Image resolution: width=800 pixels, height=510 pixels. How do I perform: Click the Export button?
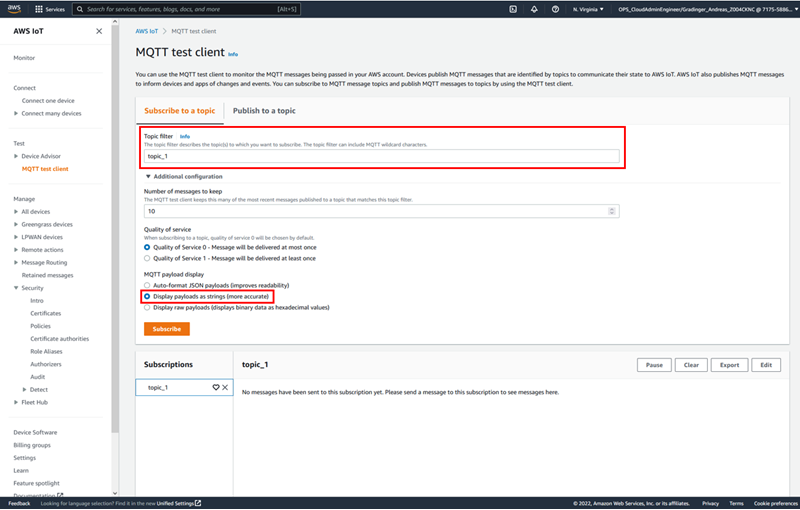point(729,365)
